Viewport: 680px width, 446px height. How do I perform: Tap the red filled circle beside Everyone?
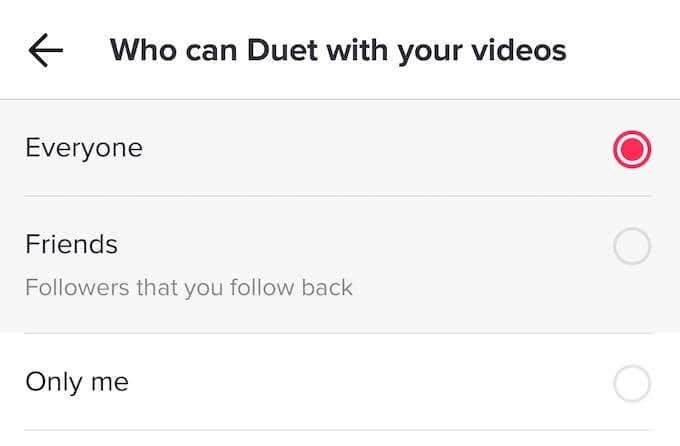coord(632,150)
